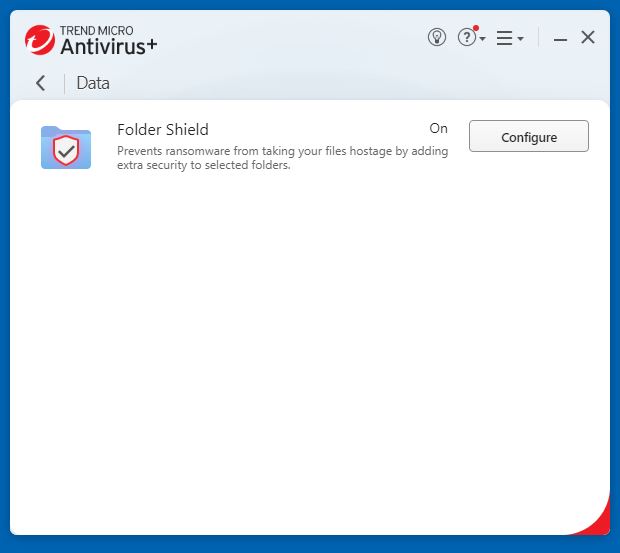The image size is (620, 553).
Task: Expand the hamburger menu dropdown
Action: (510, 38)
